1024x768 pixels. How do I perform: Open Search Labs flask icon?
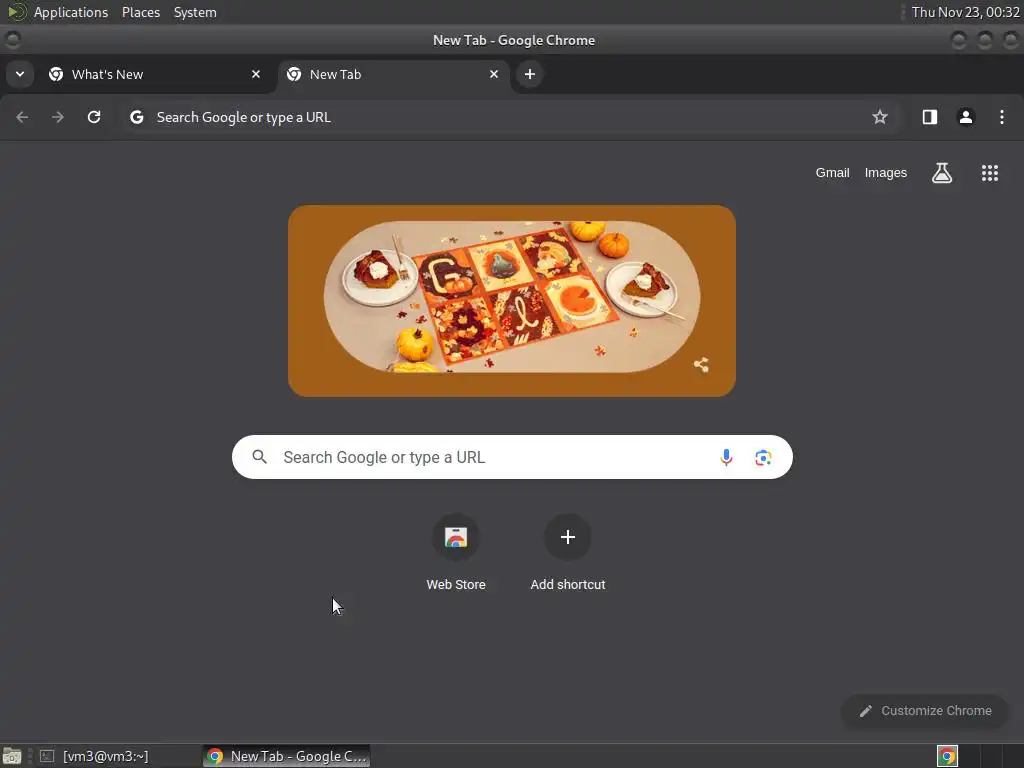942,173
